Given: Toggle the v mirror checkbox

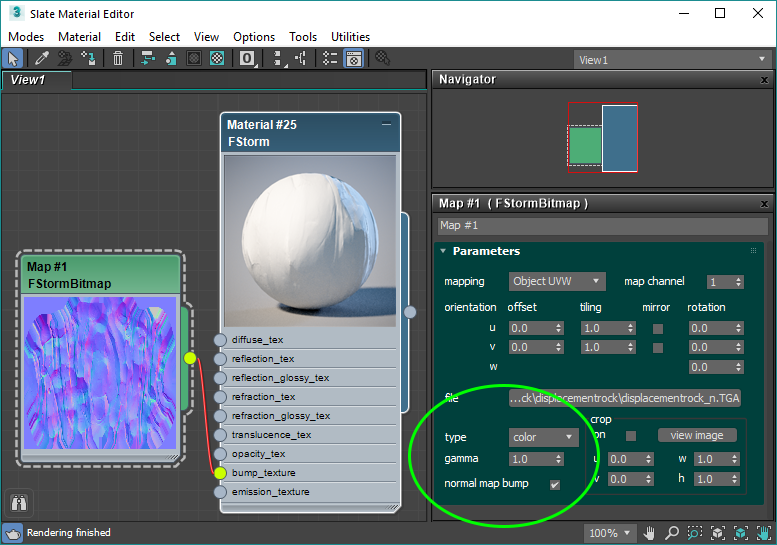Looking at the screenshot, I should coord(658,348).
